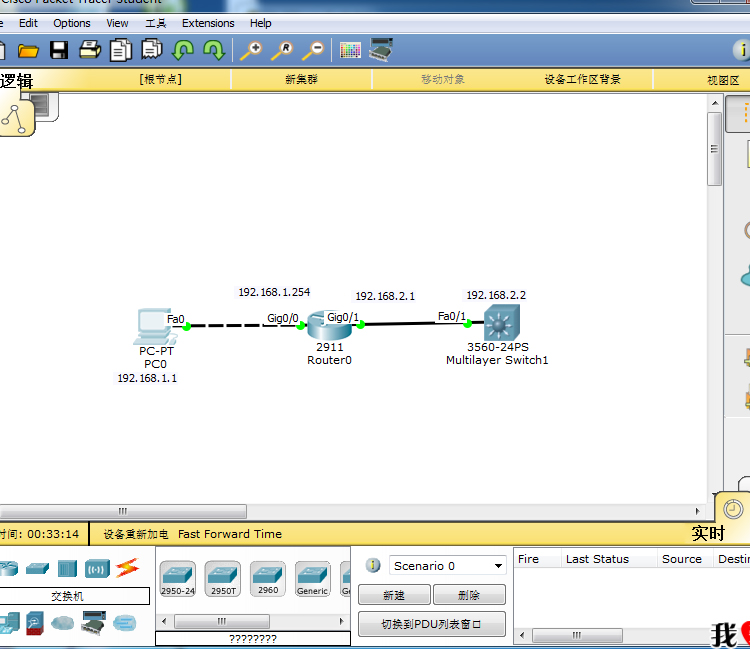Zoom out with the minus magnifier
The height and width of the screenshot is (649, 750).
[x=313, y=50]
